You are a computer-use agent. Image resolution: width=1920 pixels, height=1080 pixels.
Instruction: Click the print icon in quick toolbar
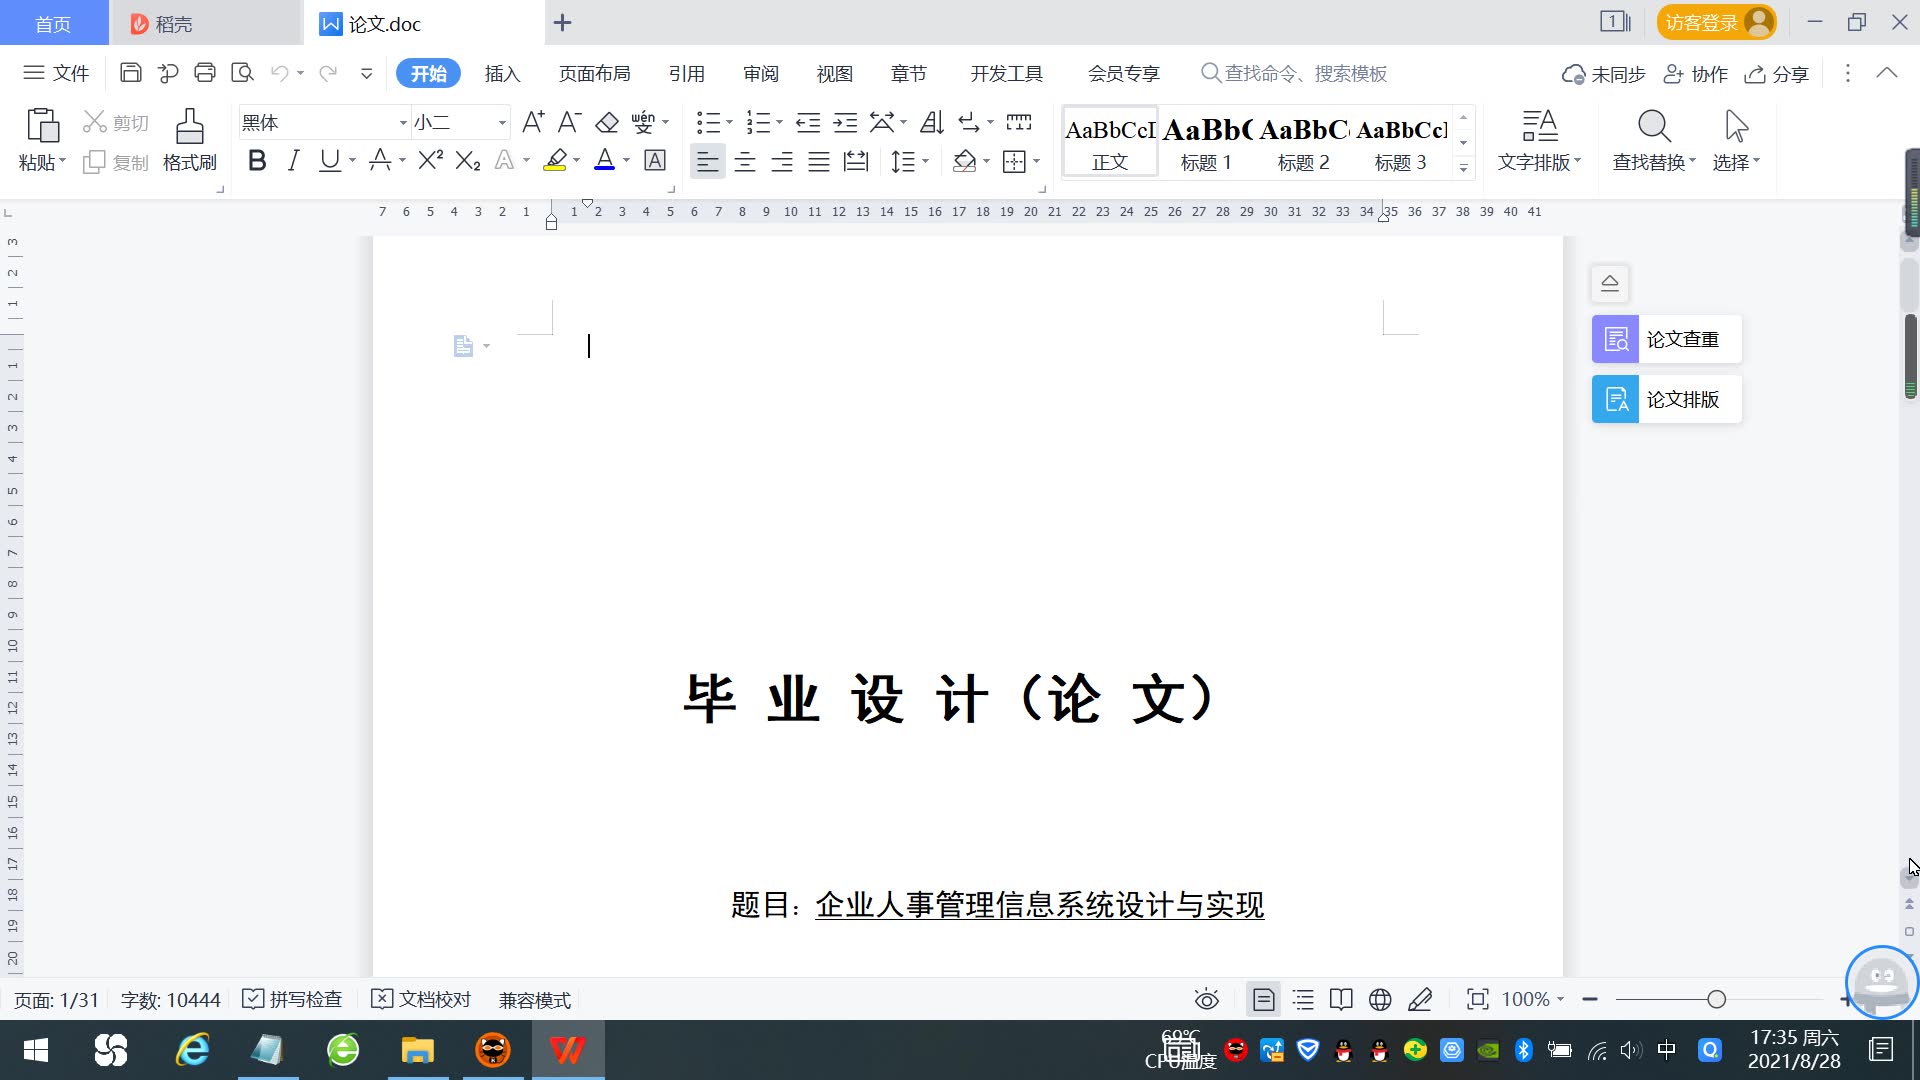coord(205,73)
